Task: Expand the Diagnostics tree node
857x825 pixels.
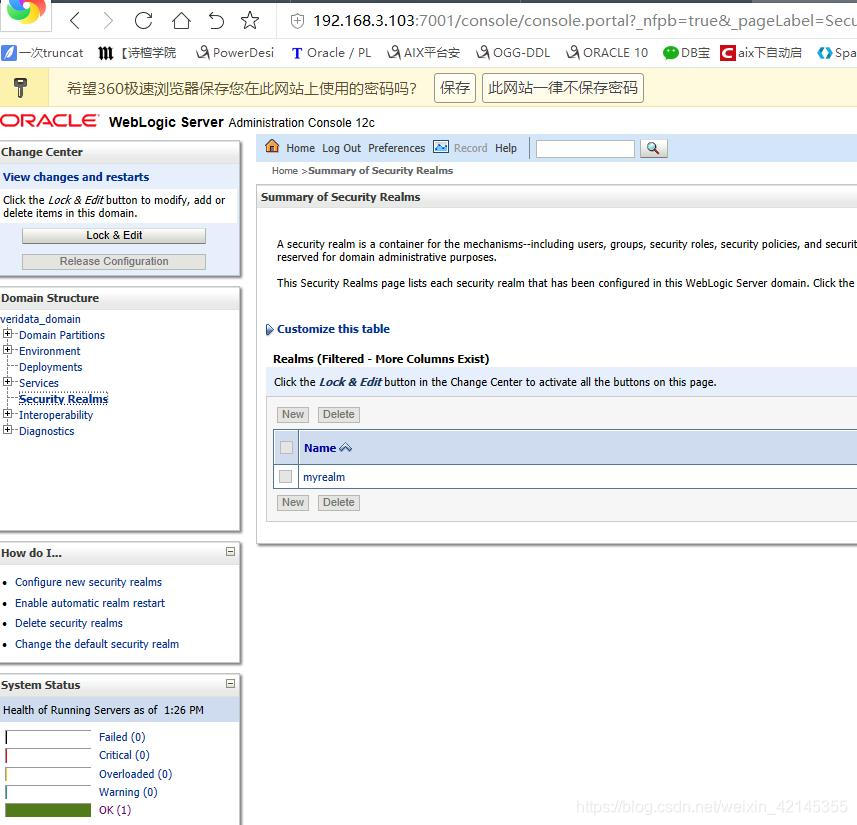Action: (7, 430)
